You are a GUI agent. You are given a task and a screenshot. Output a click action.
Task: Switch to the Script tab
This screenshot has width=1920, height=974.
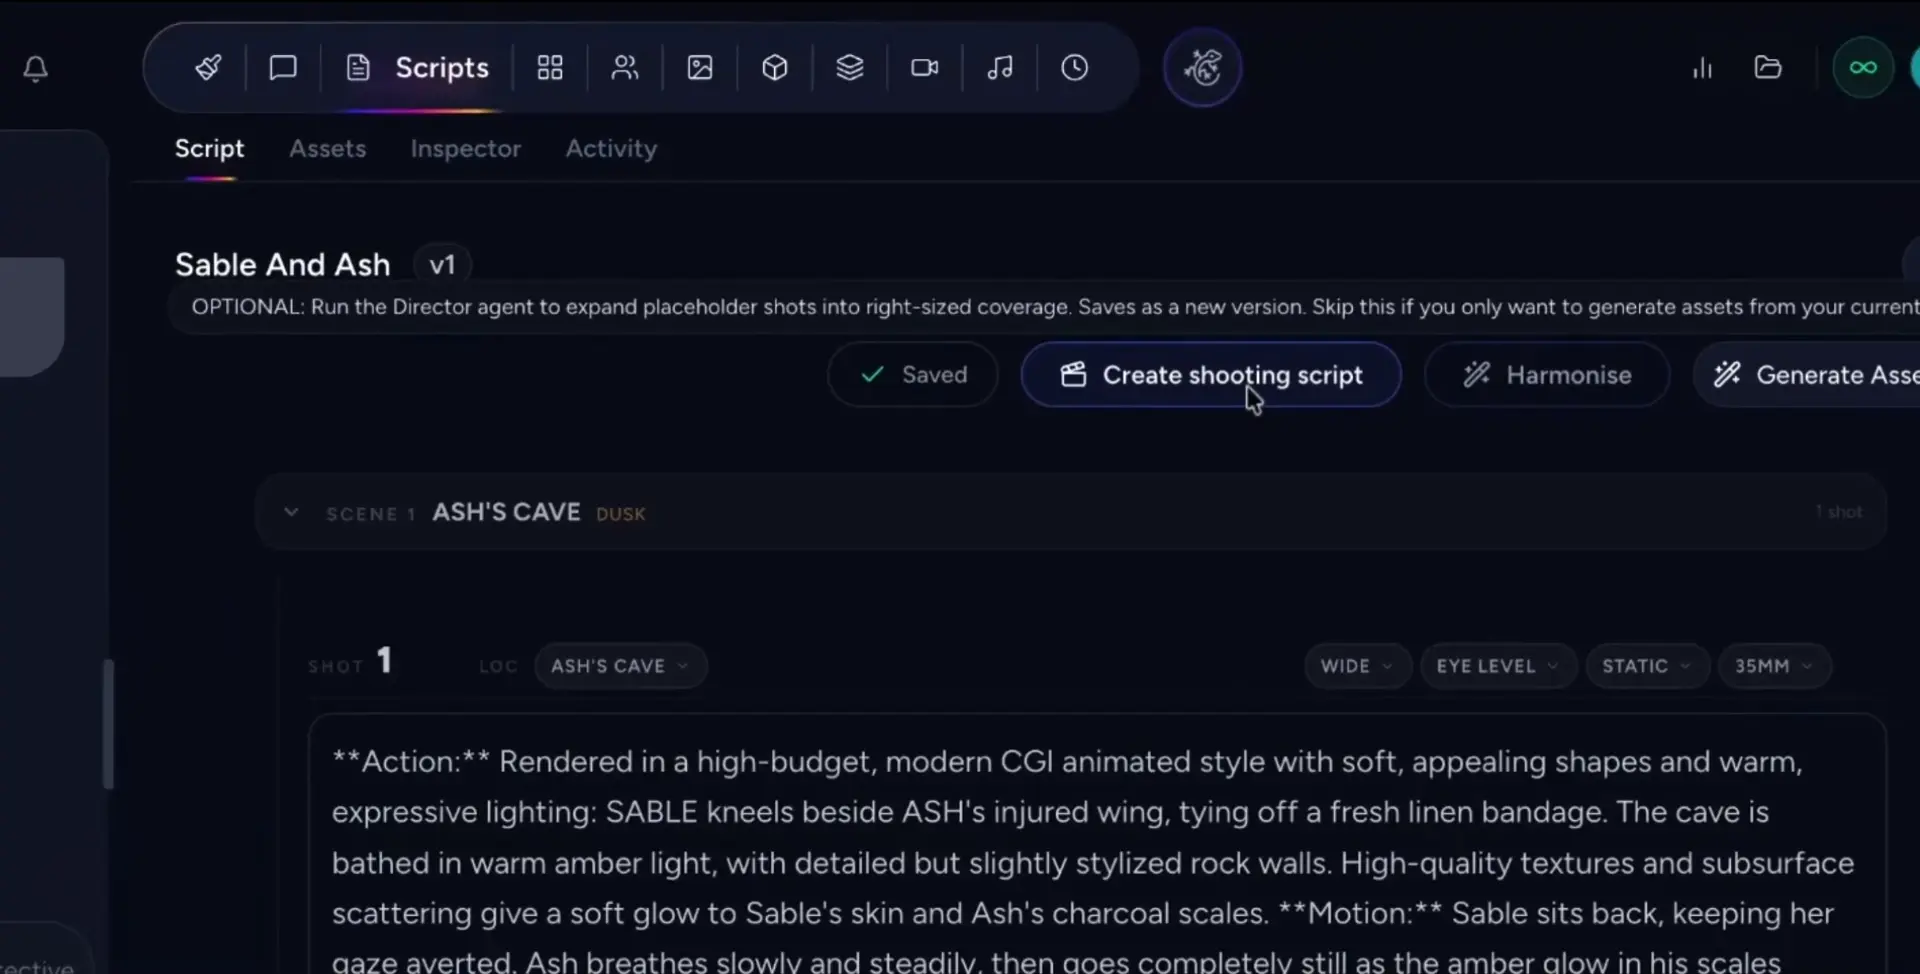pos(209,149)
